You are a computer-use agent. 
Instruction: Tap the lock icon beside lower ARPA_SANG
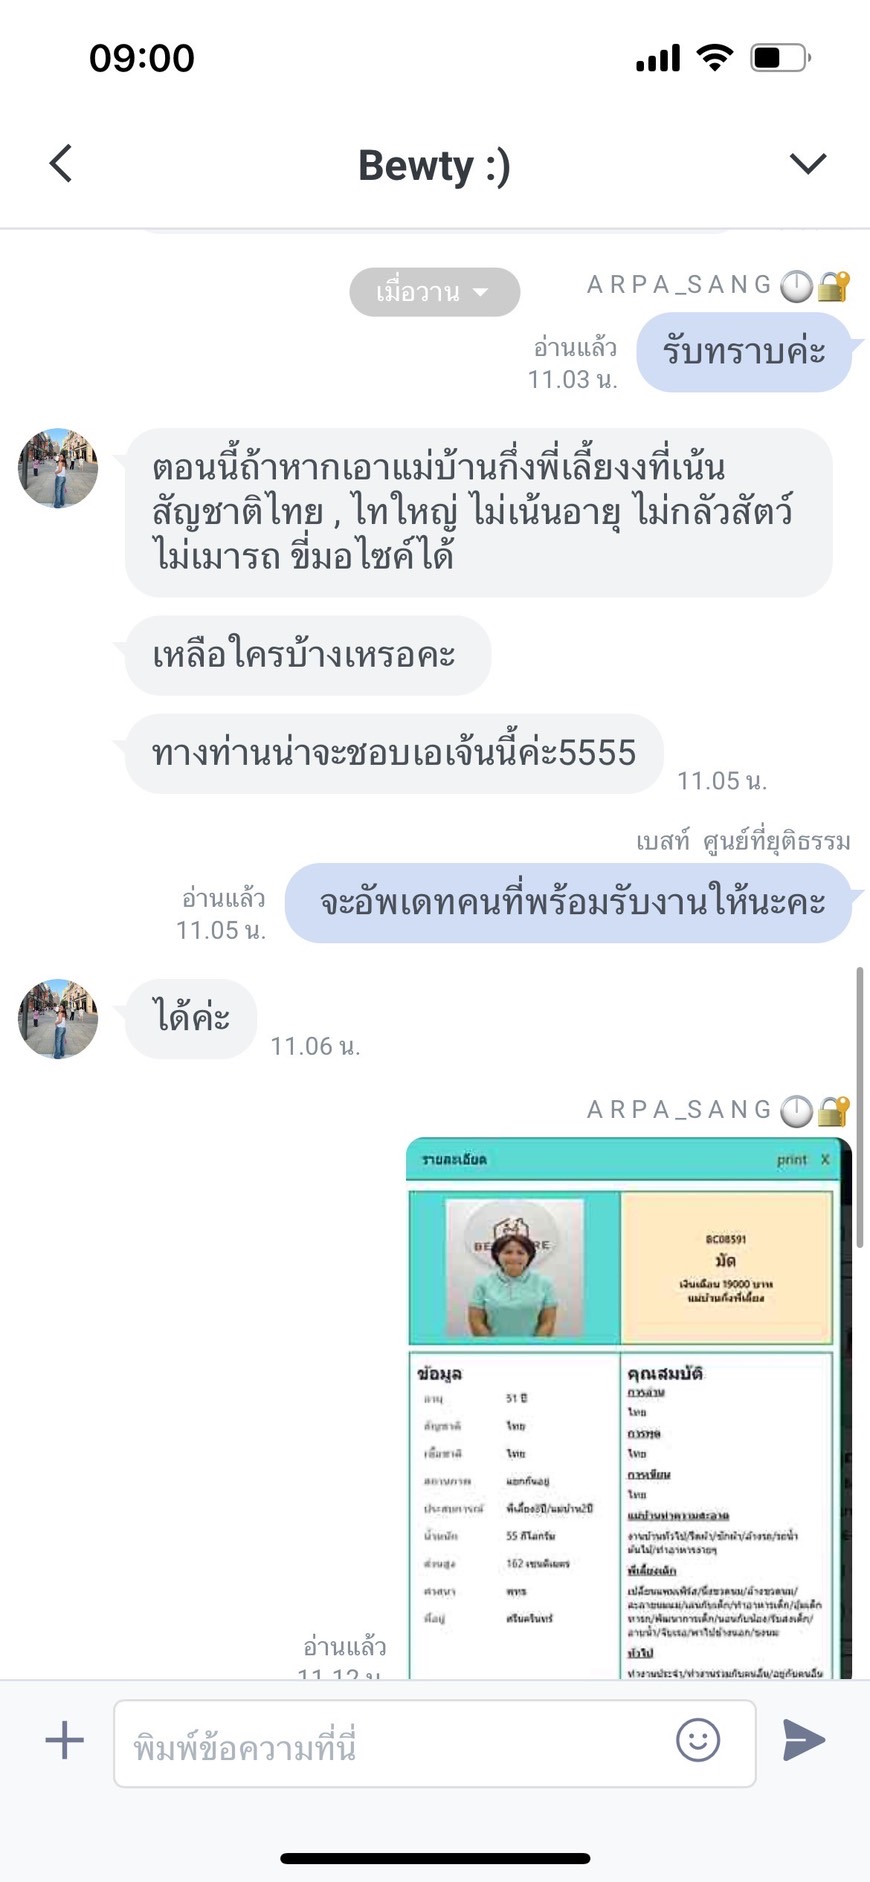(833, 1111)
